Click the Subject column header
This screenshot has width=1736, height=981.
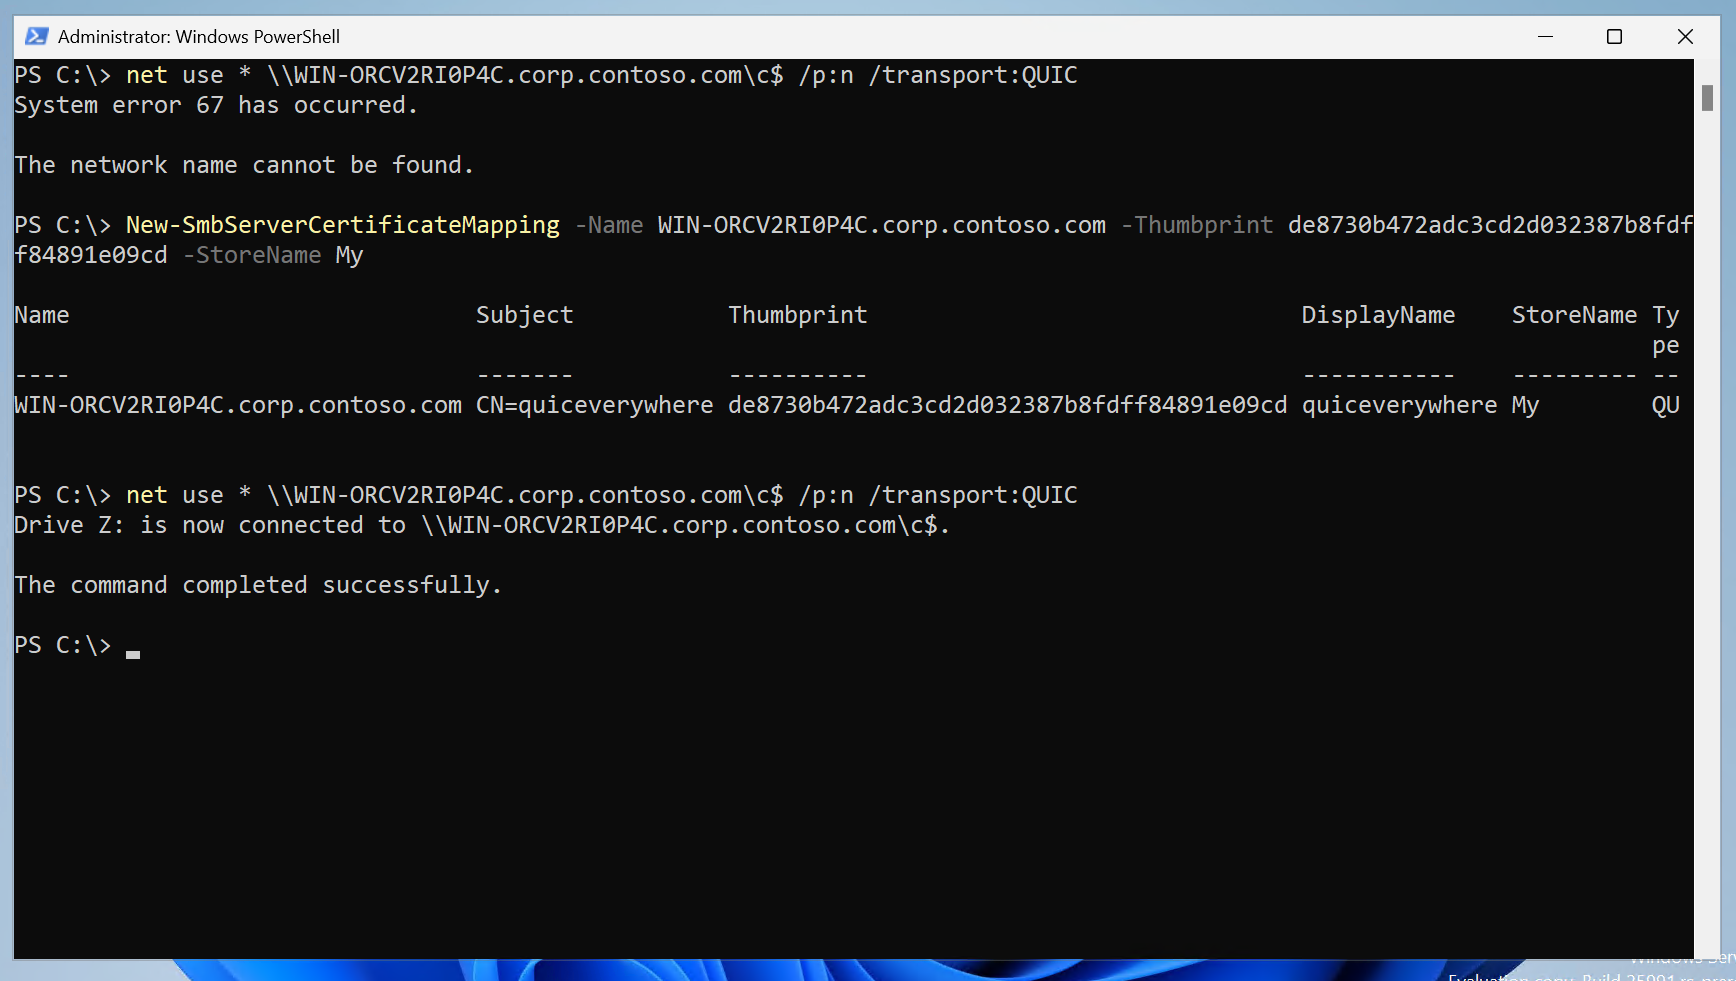tap(524, 314)
